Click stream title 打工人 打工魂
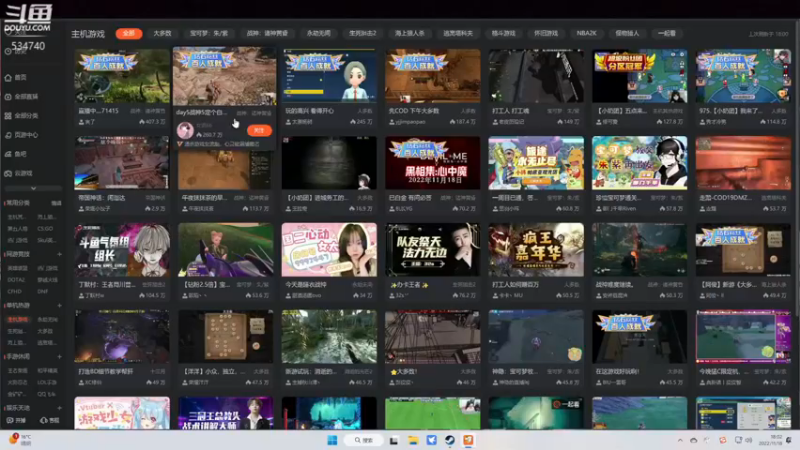 511,111
